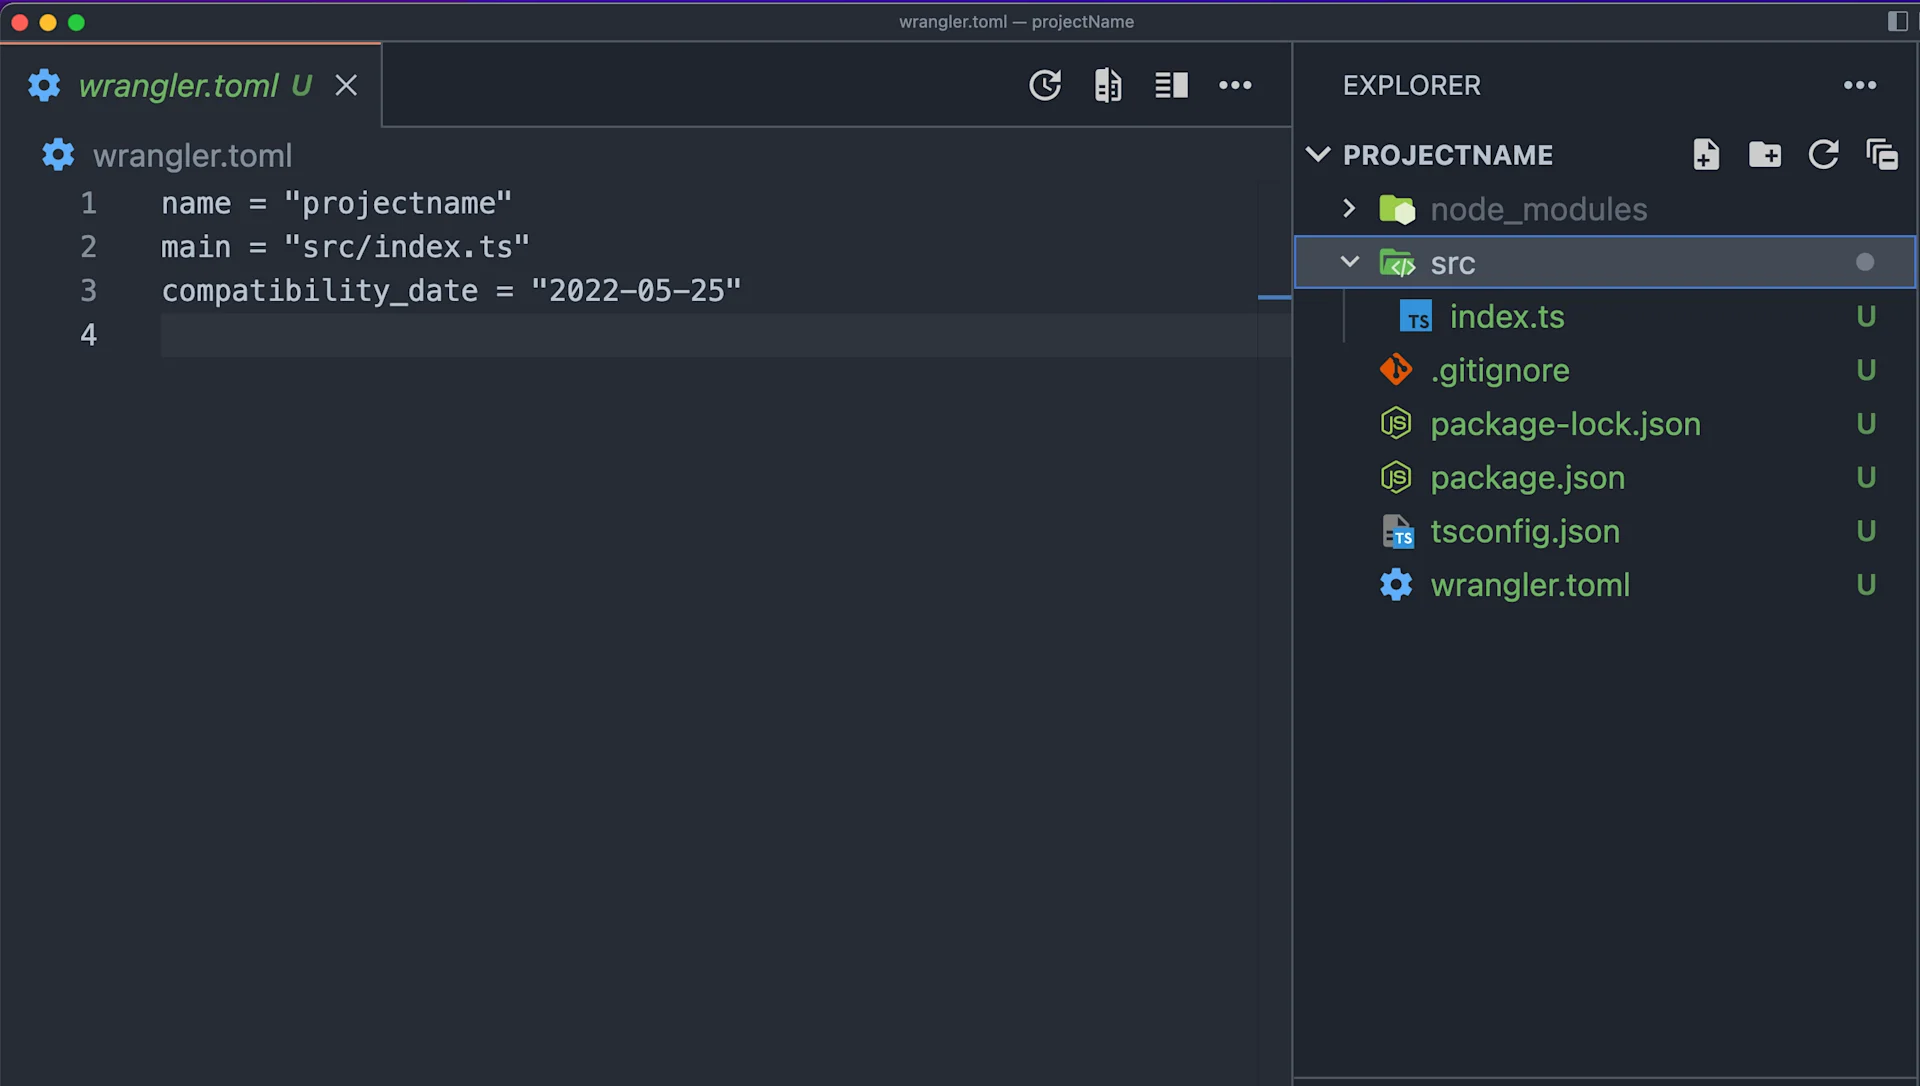The width and height of the screenshot is (1920, 1086).
Task: Collapse the src folder
Action: pos(1350,262)
